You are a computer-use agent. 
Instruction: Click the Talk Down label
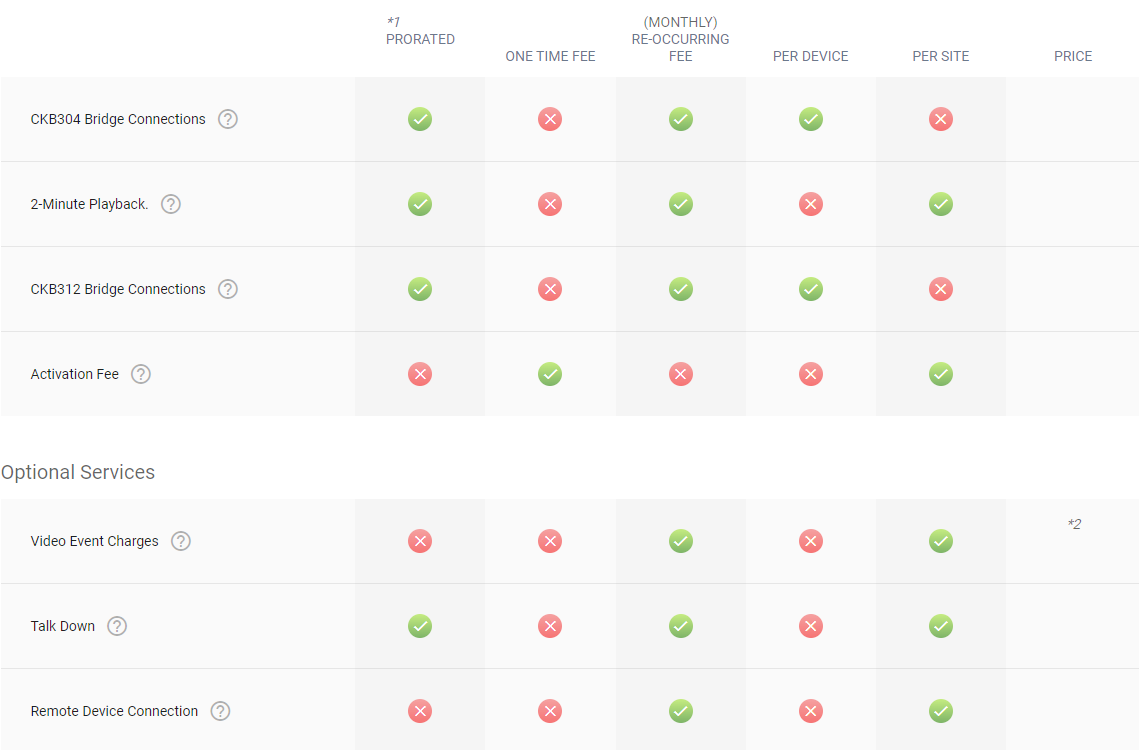pos(62,626)
